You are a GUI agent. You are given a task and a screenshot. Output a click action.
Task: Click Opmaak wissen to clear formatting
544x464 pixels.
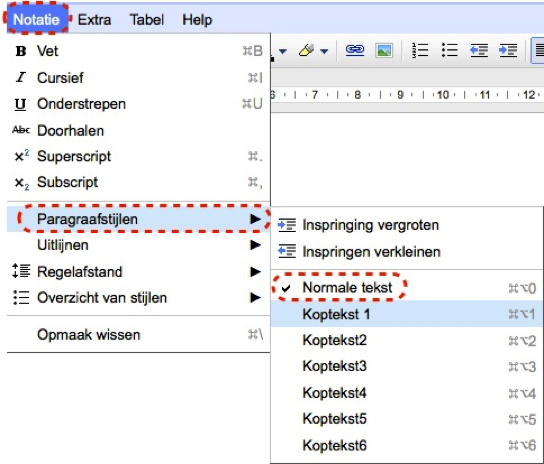click(x=138, y=335)
